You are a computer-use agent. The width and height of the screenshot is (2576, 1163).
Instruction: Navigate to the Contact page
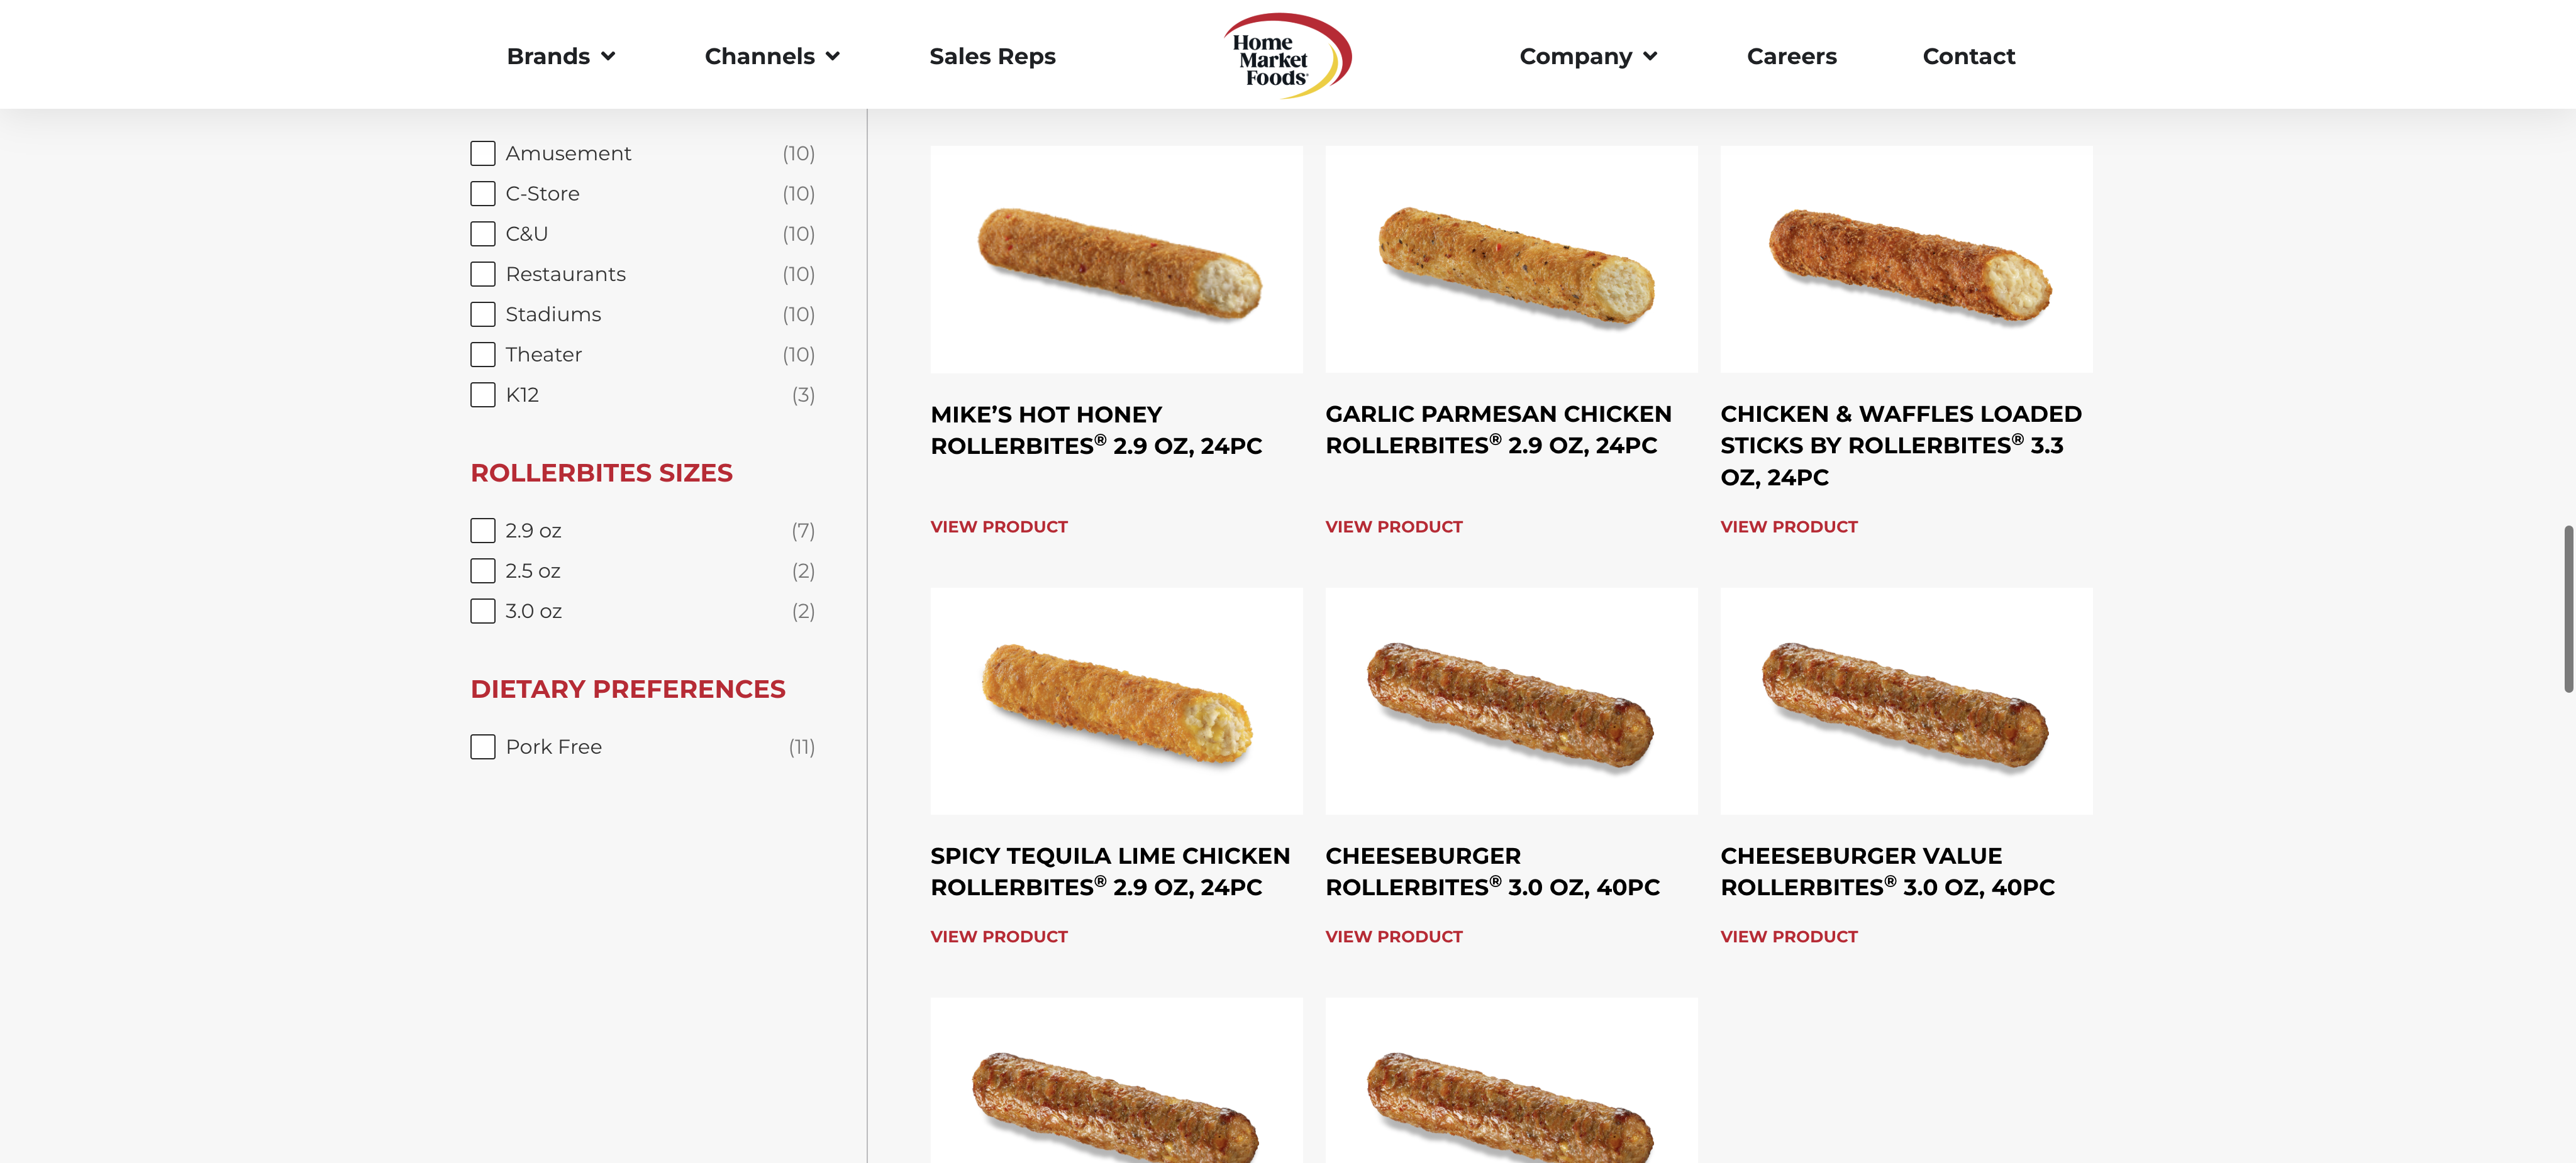coord(1968,57)
